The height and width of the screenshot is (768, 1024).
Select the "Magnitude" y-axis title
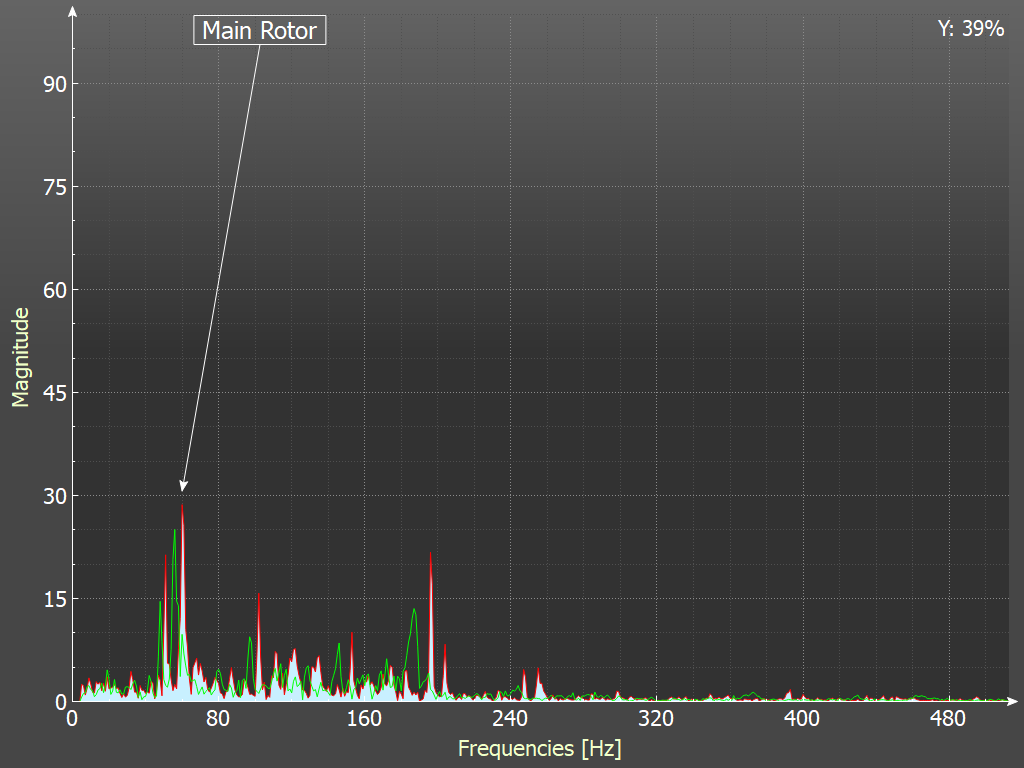tap(20, 357)
